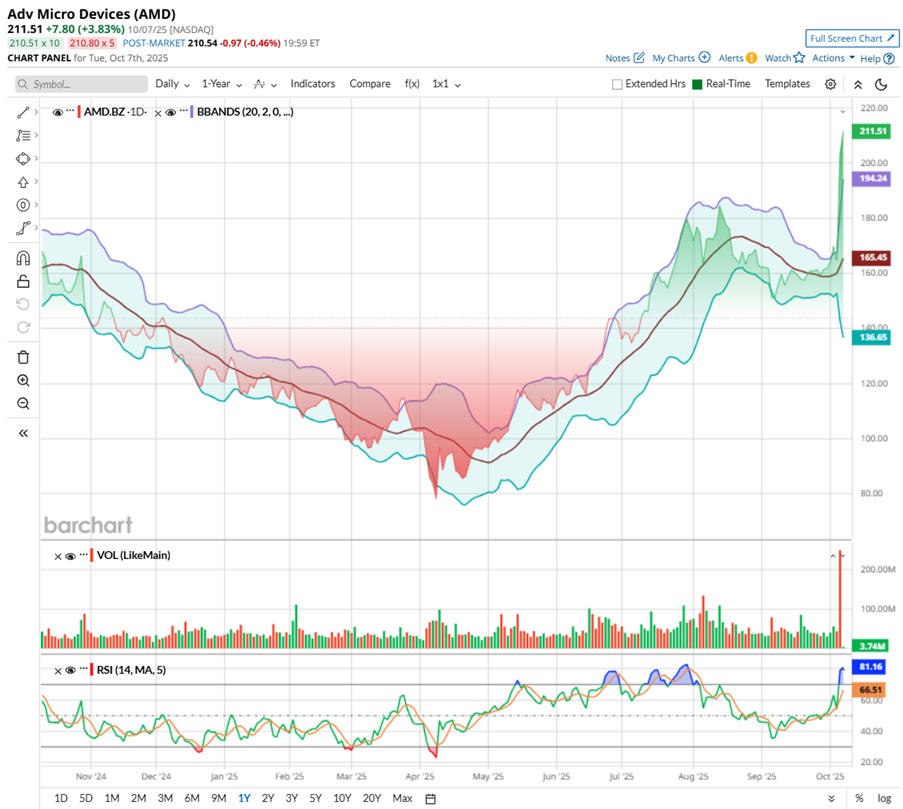
Task: Toggle the drawings lock icon
Action: pos(23,282)
